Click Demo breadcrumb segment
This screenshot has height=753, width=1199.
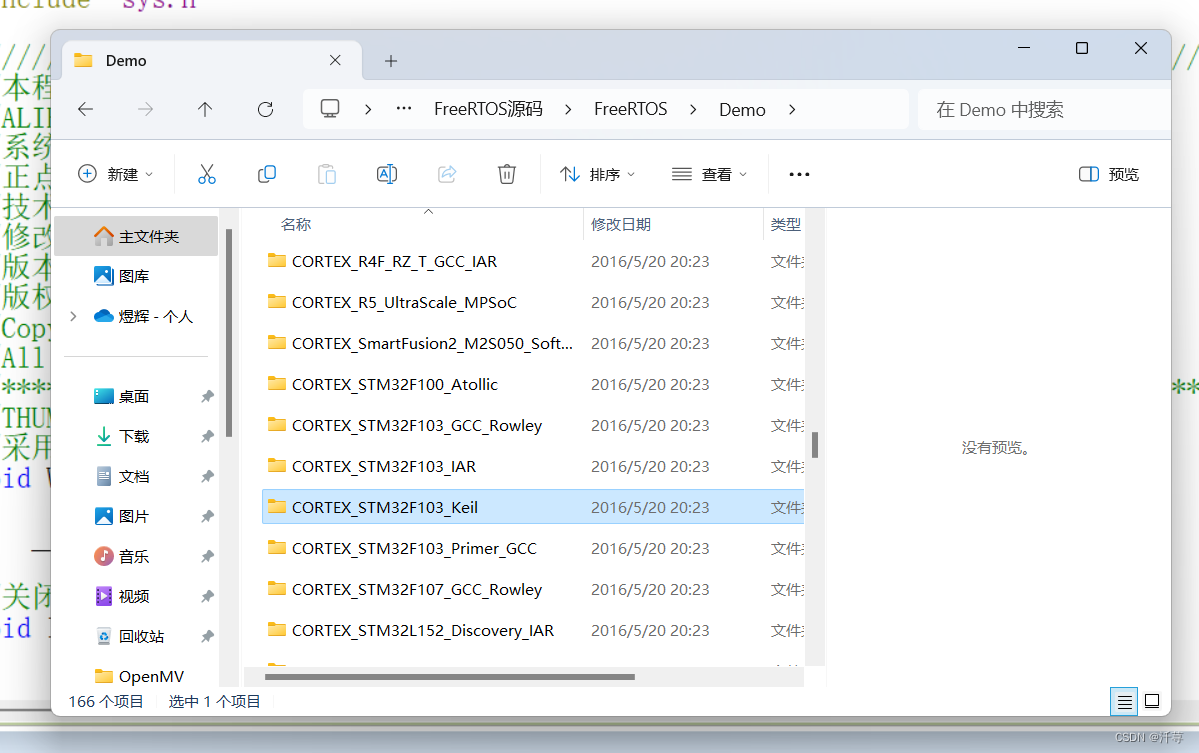(742, 109)
